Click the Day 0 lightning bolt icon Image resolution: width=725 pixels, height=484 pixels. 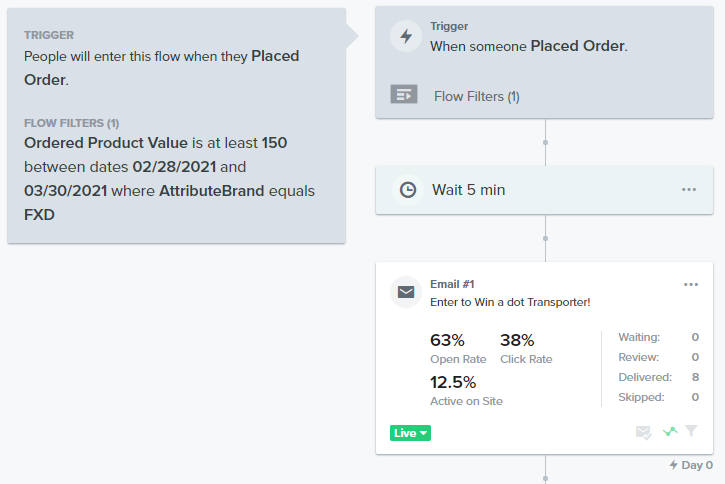pyautogui.click(x=674, y=465)
